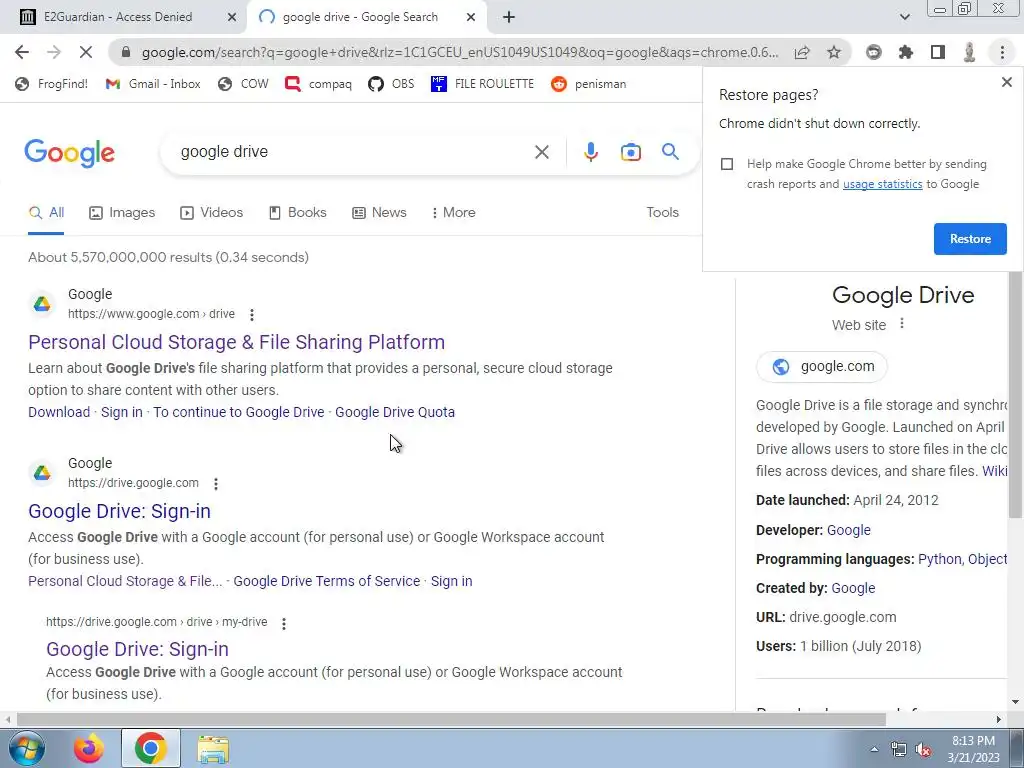This screenshot has width=1024, height=768.
Task: Open the taskbar clock showing 8:13 PM
Action: pos(973,749)
